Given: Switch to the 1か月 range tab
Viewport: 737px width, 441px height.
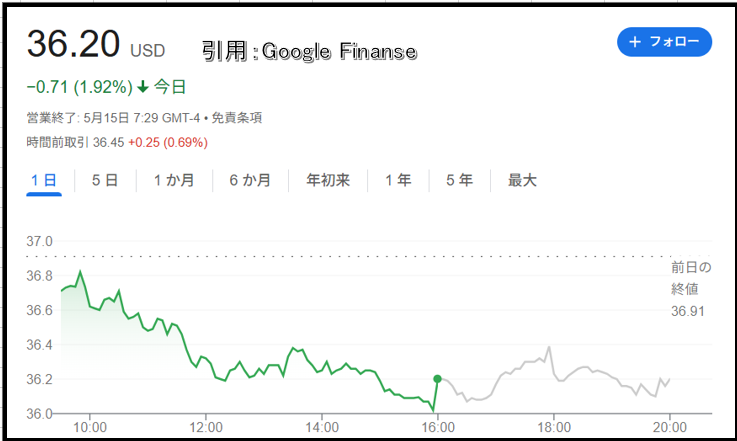Looking at the screenshot, I should point(174,180).
